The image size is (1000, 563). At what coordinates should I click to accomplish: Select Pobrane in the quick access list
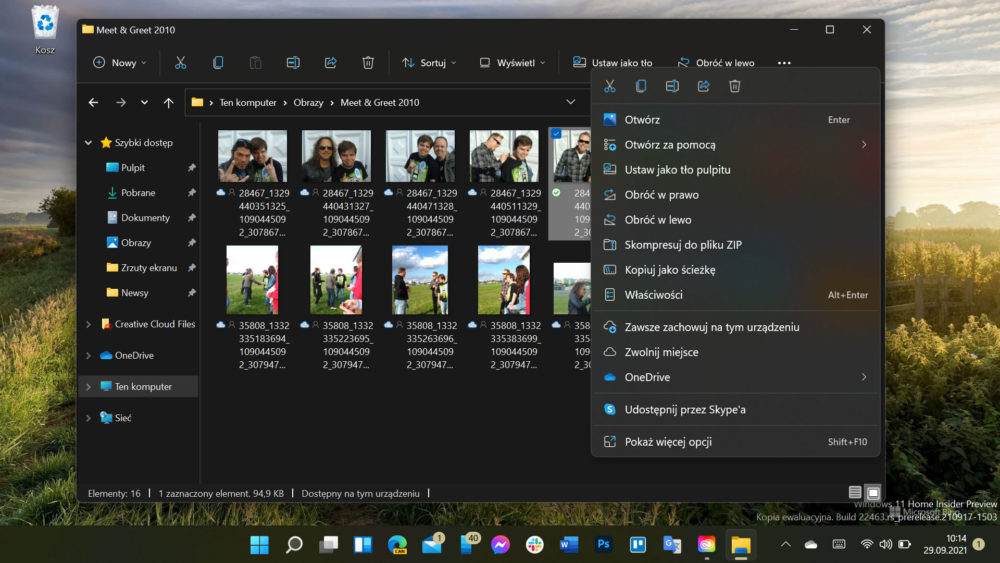(140, 193)
